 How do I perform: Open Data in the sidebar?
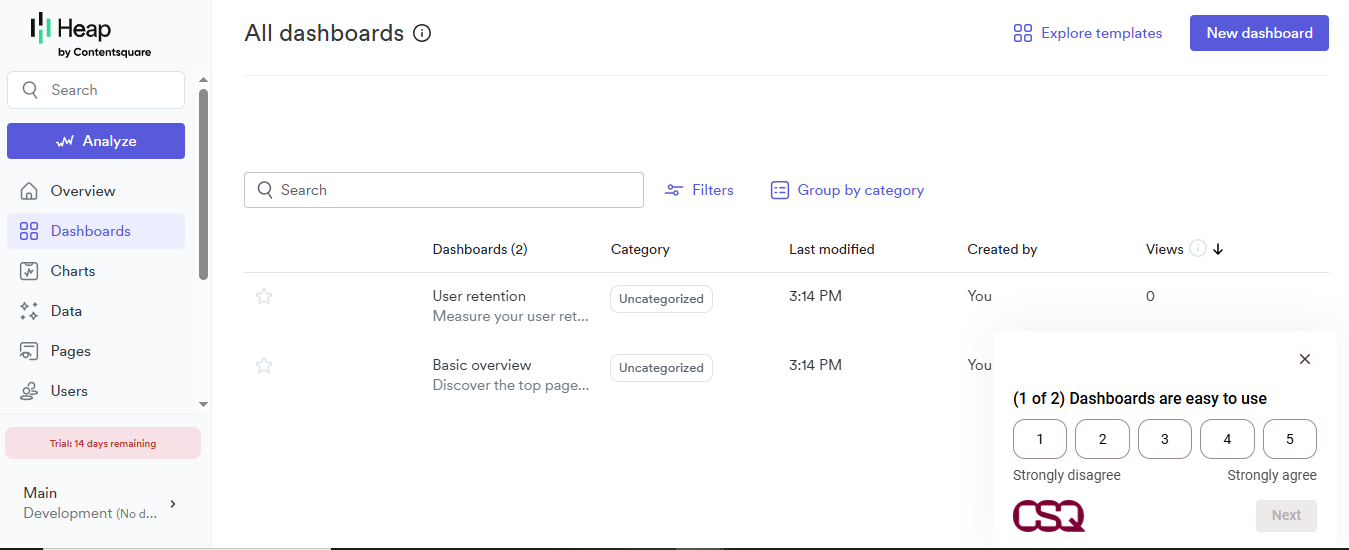96,311
